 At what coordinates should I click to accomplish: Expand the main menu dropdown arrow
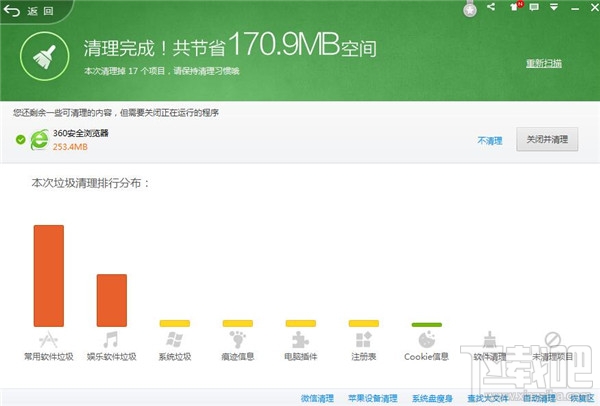(x=554, y=7)
